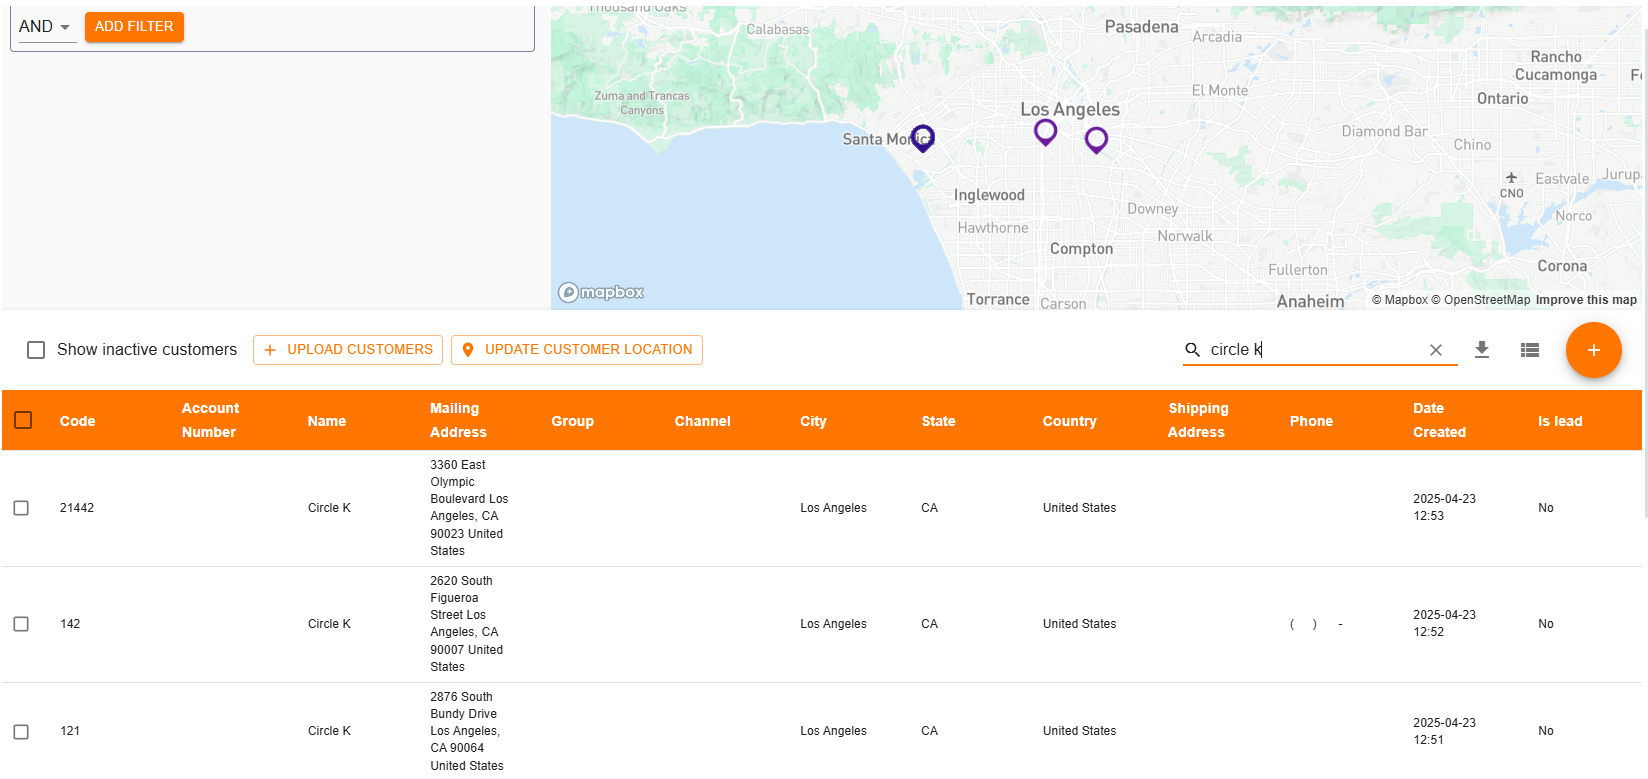
Task: Click code 121 cell
Action: [x=70, y=731]
